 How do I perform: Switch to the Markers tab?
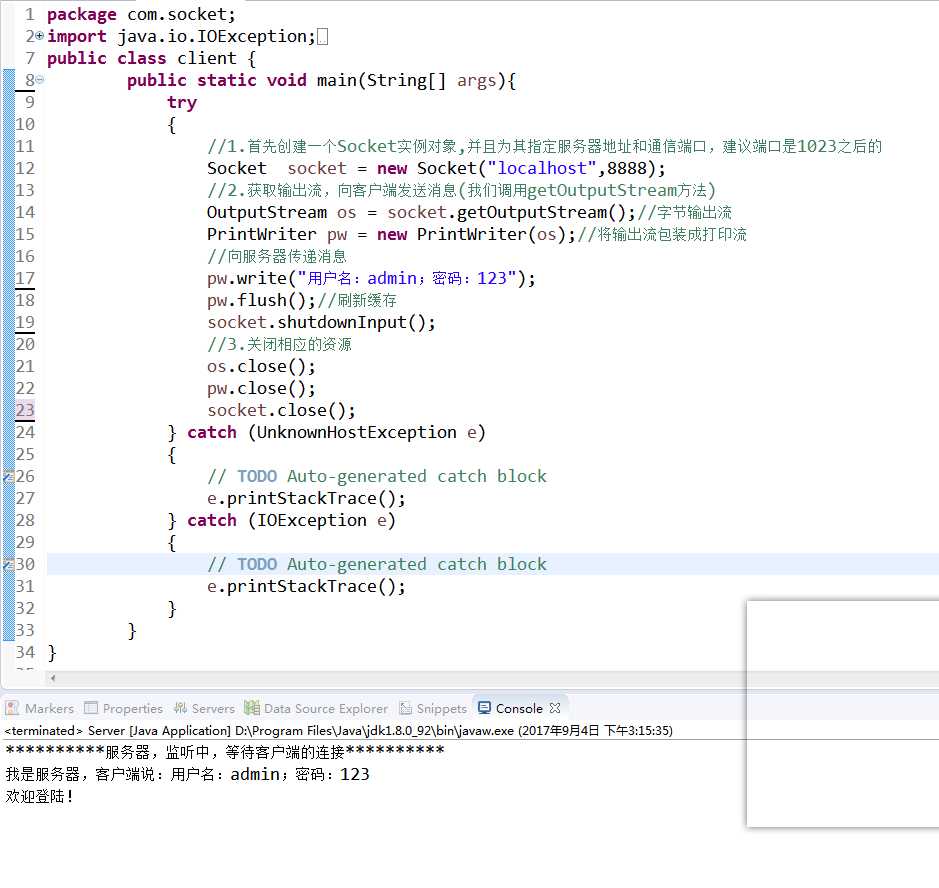[40, 708]
